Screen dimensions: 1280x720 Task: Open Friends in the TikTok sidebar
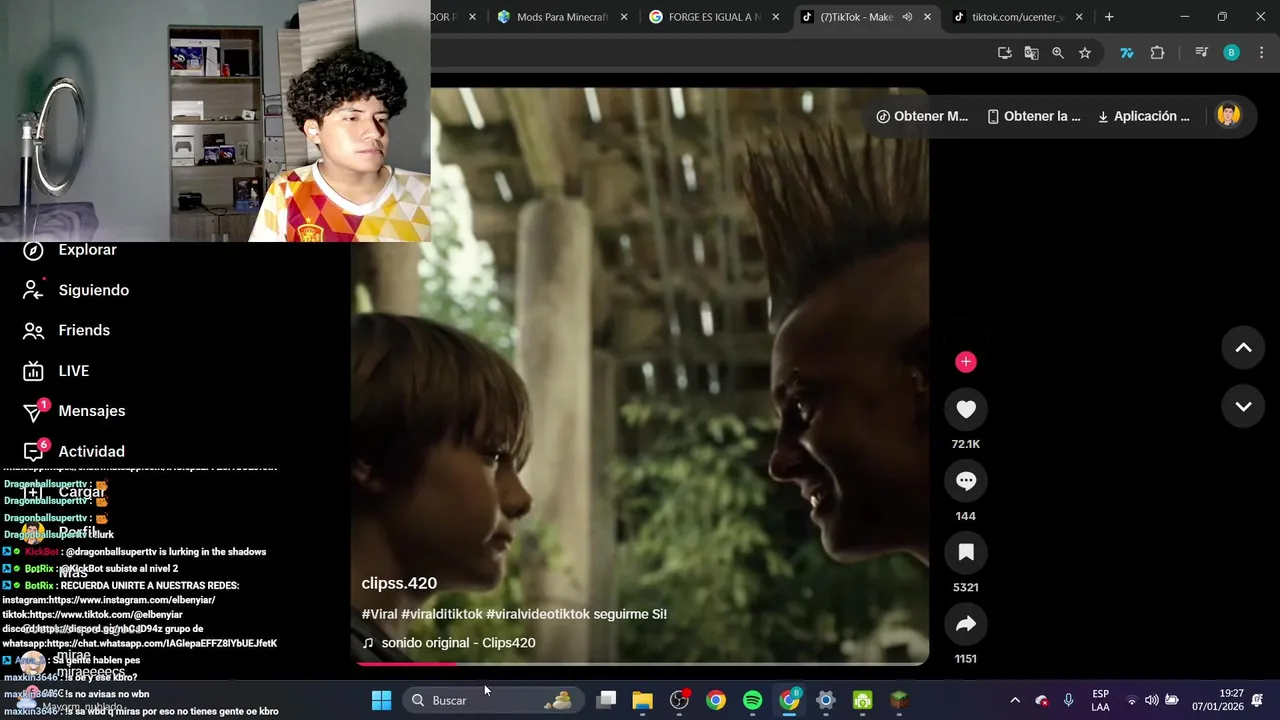coord(66,330)
